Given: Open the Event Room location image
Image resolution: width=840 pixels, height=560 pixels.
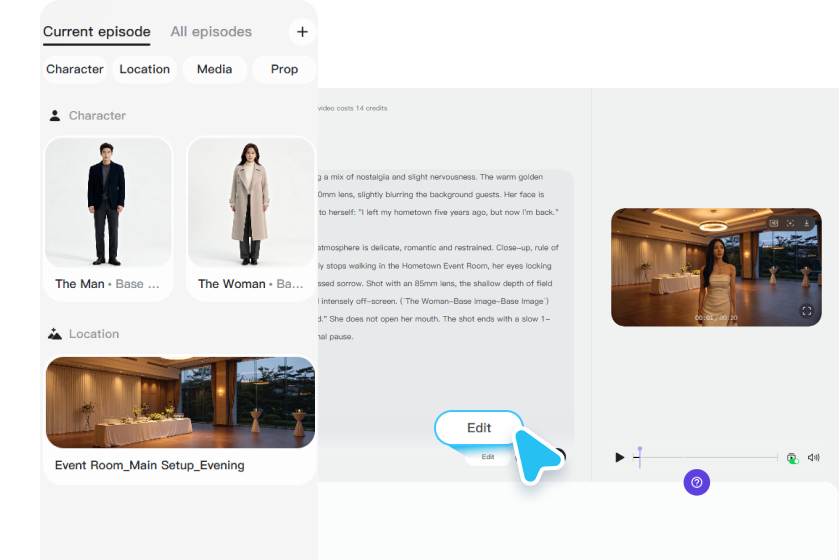Looking at the screenshot, I should point(180,402).
